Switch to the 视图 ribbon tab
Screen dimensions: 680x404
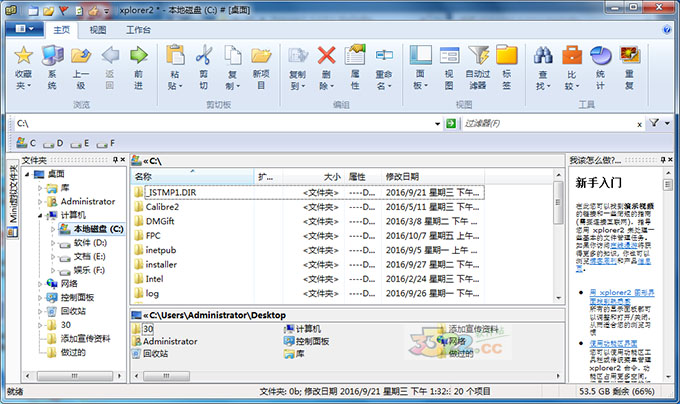tap(98, 30)
